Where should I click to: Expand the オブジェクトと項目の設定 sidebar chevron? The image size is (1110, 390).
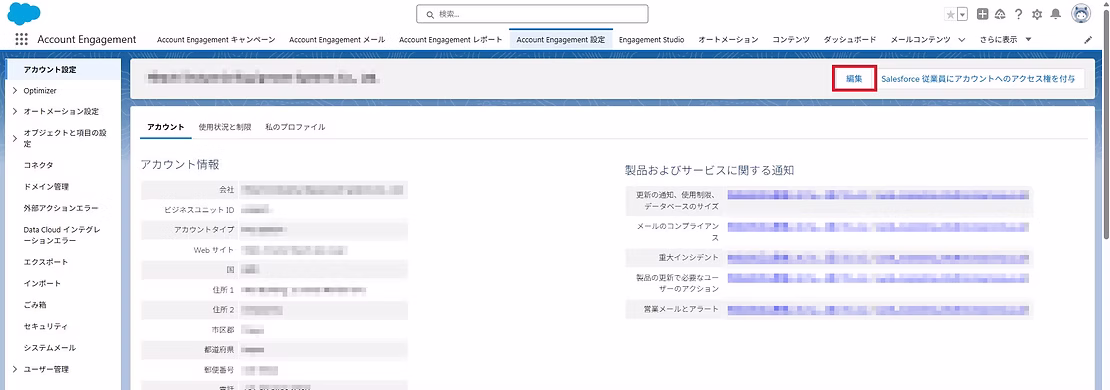pyautogui.click(x=14, y=138)
